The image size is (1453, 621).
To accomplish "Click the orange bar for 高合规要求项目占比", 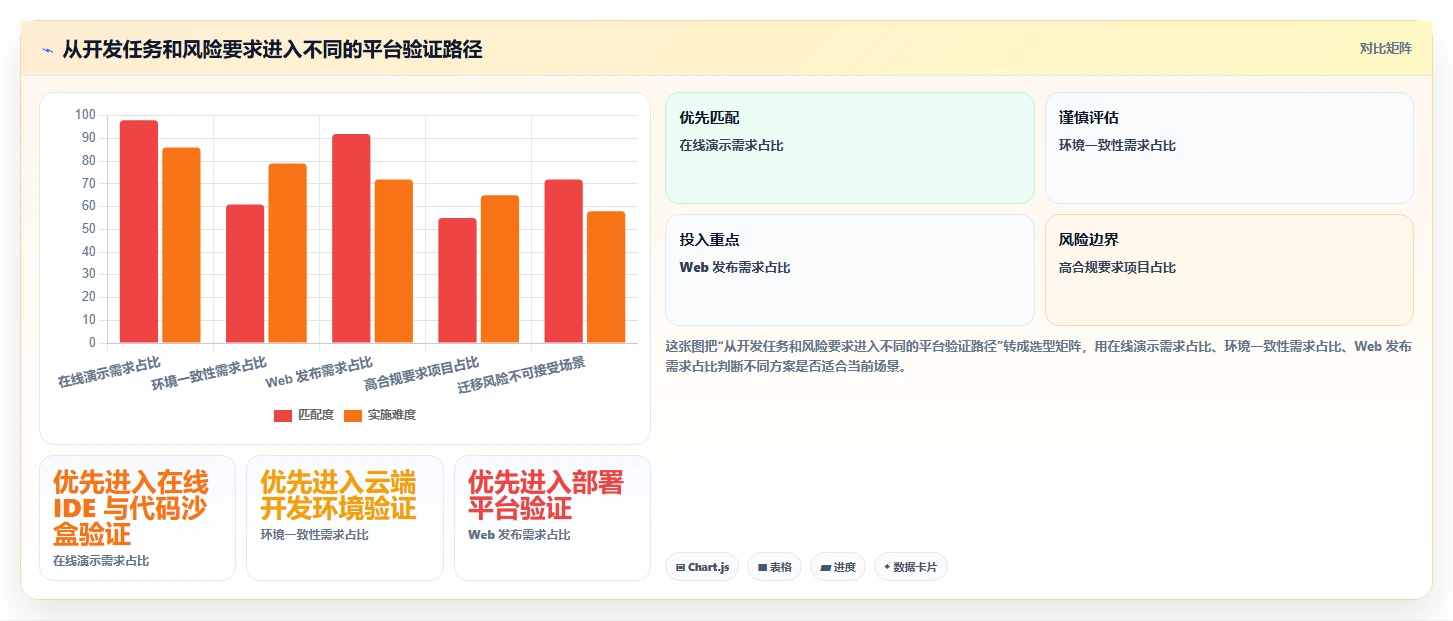I will (x=499, y=269).
